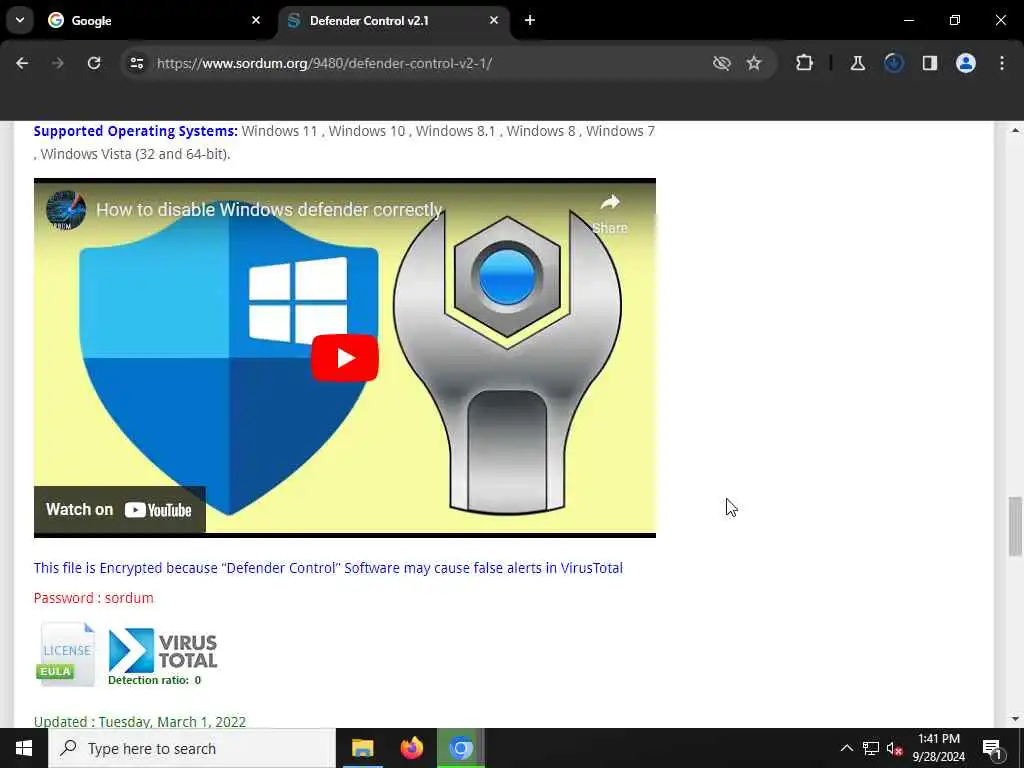The height and width of the screenshot is (768, 1024).
Task: Click the browser forward arrow
Action: point(58,63)
